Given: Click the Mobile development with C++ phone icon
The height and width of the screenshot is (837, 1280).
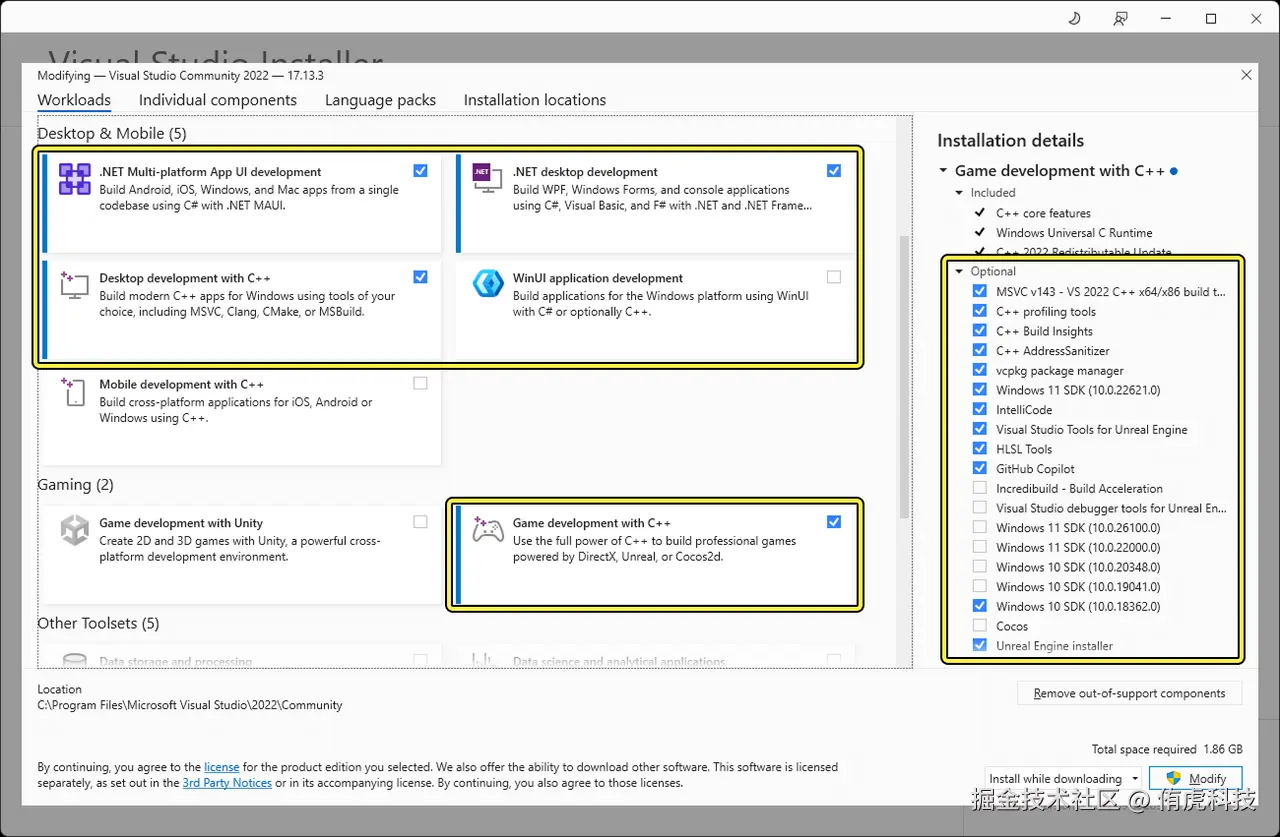Looking at the screenshot, I should pos(75,391).
